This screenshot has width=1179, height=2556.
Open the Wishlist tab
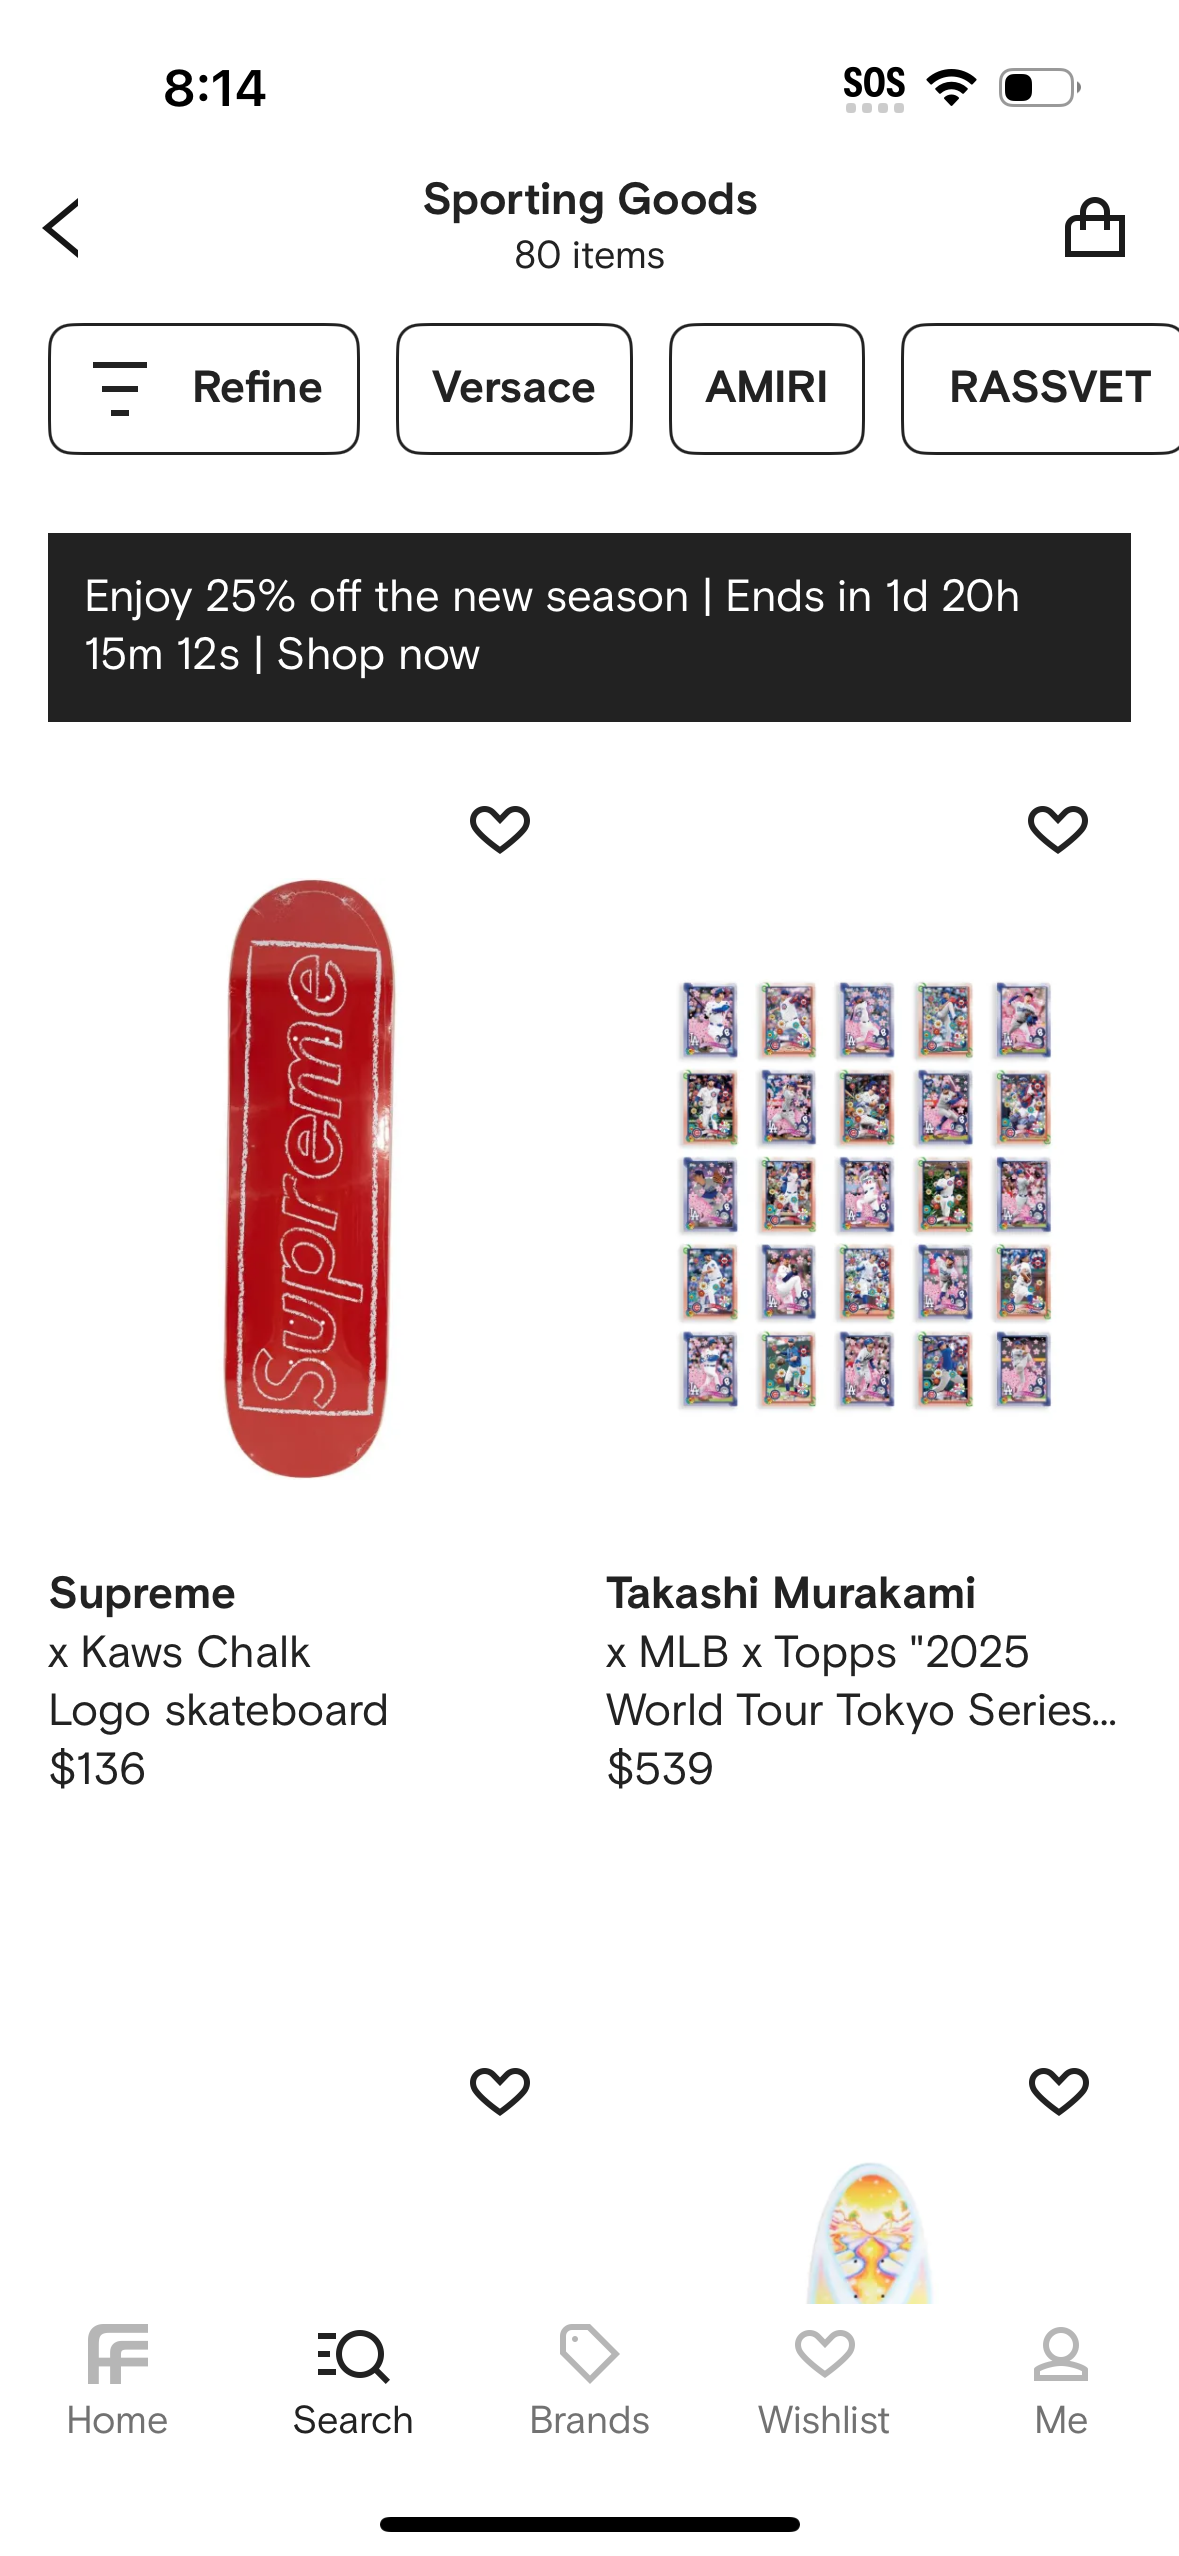coord(824,2380)
